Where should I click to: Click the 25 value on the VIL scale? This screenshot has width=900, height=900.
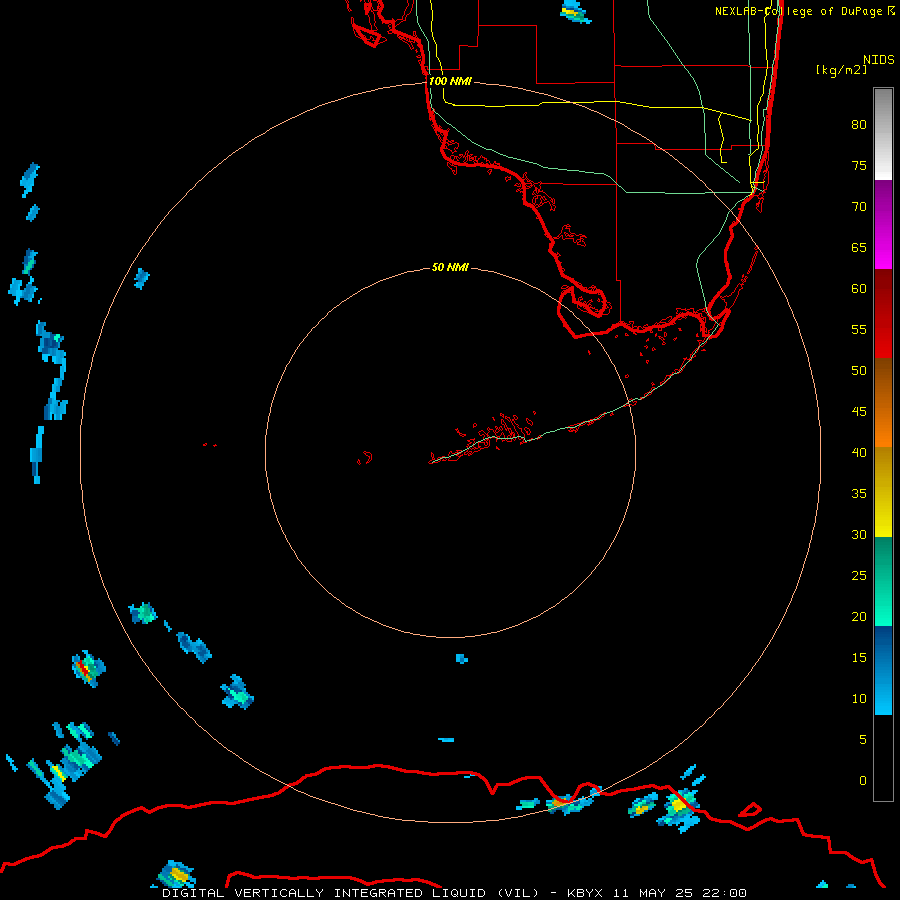(859, 576)
